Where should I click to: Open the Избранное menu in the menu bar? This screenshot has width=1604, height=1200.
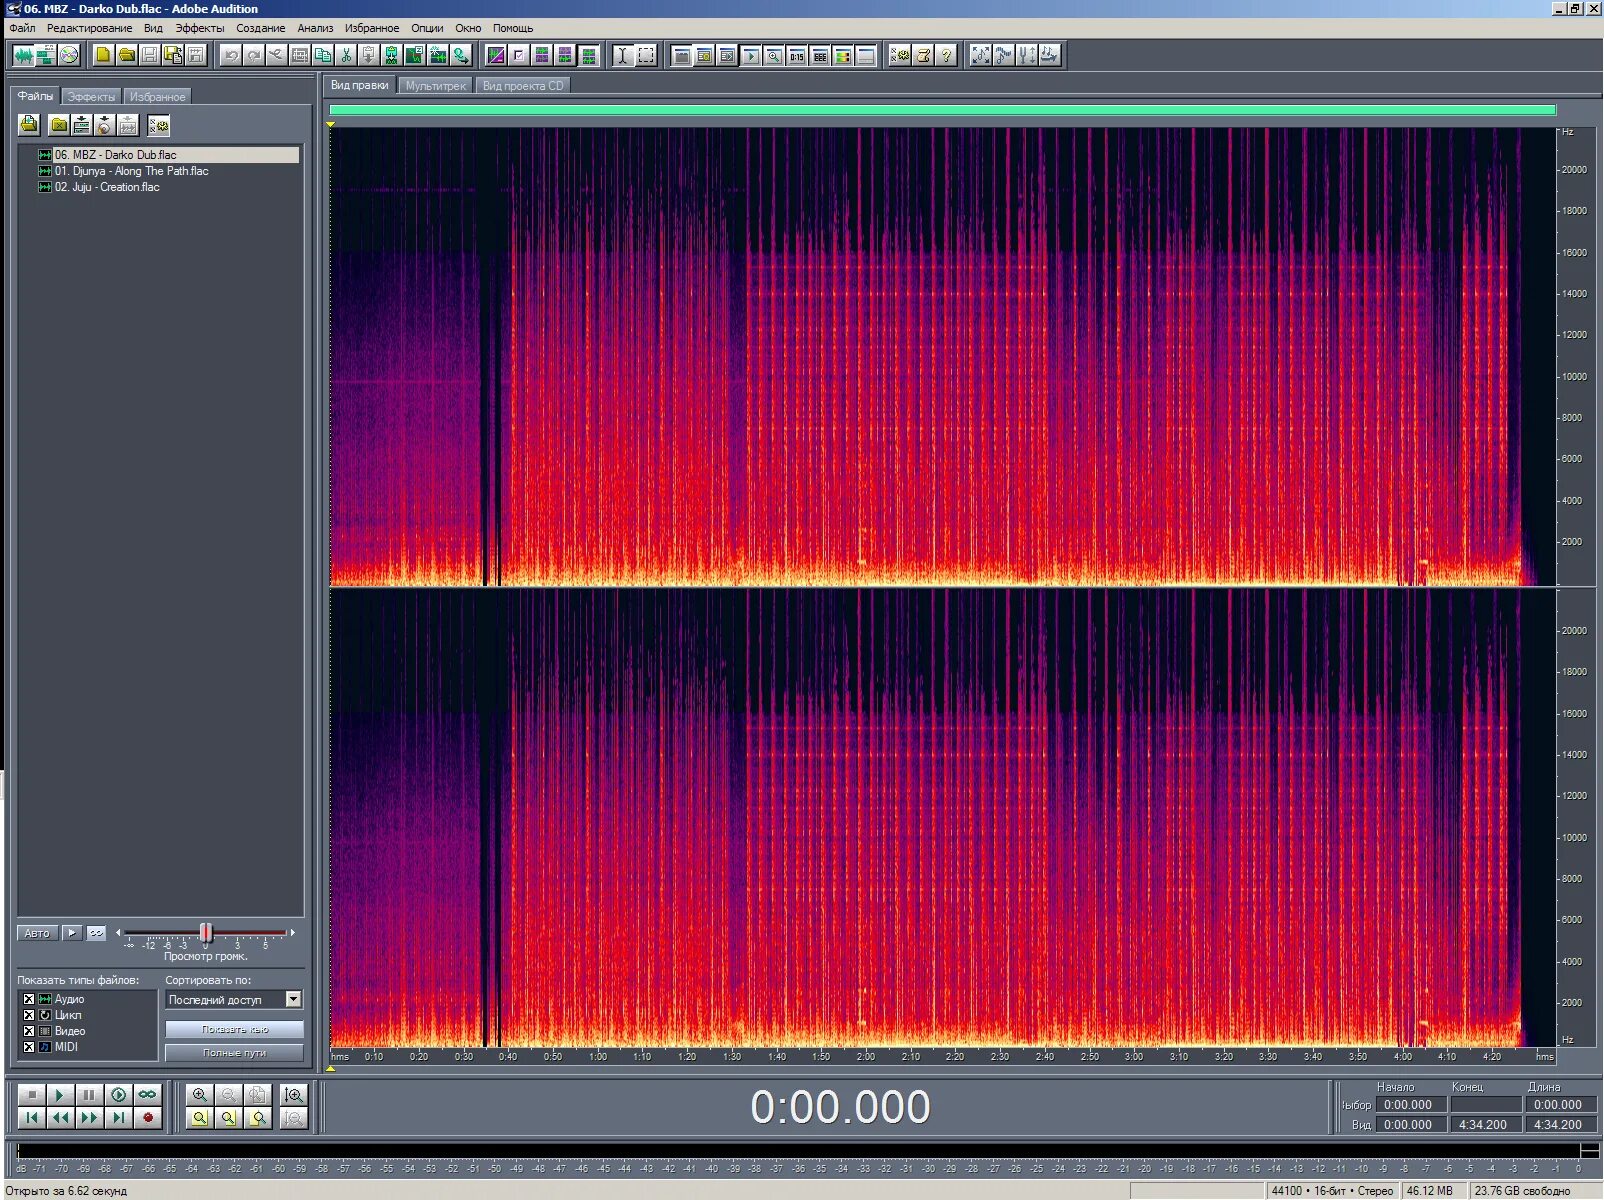372,28
